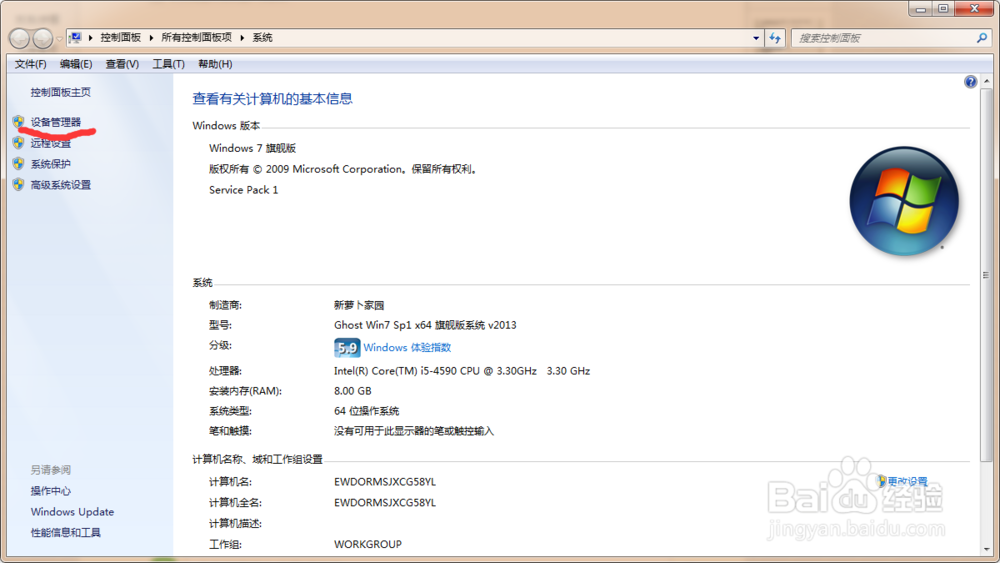
Task: Open 性能信息和工具 link
Action: click(x=66, y=533)
